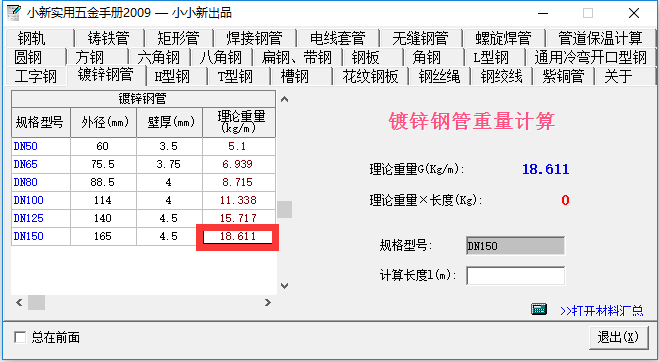This screenshot has width=660, height=362.
Task: Click the wall thickness cell 3.75
Action: pyautogui.click(x=169, y=164)
